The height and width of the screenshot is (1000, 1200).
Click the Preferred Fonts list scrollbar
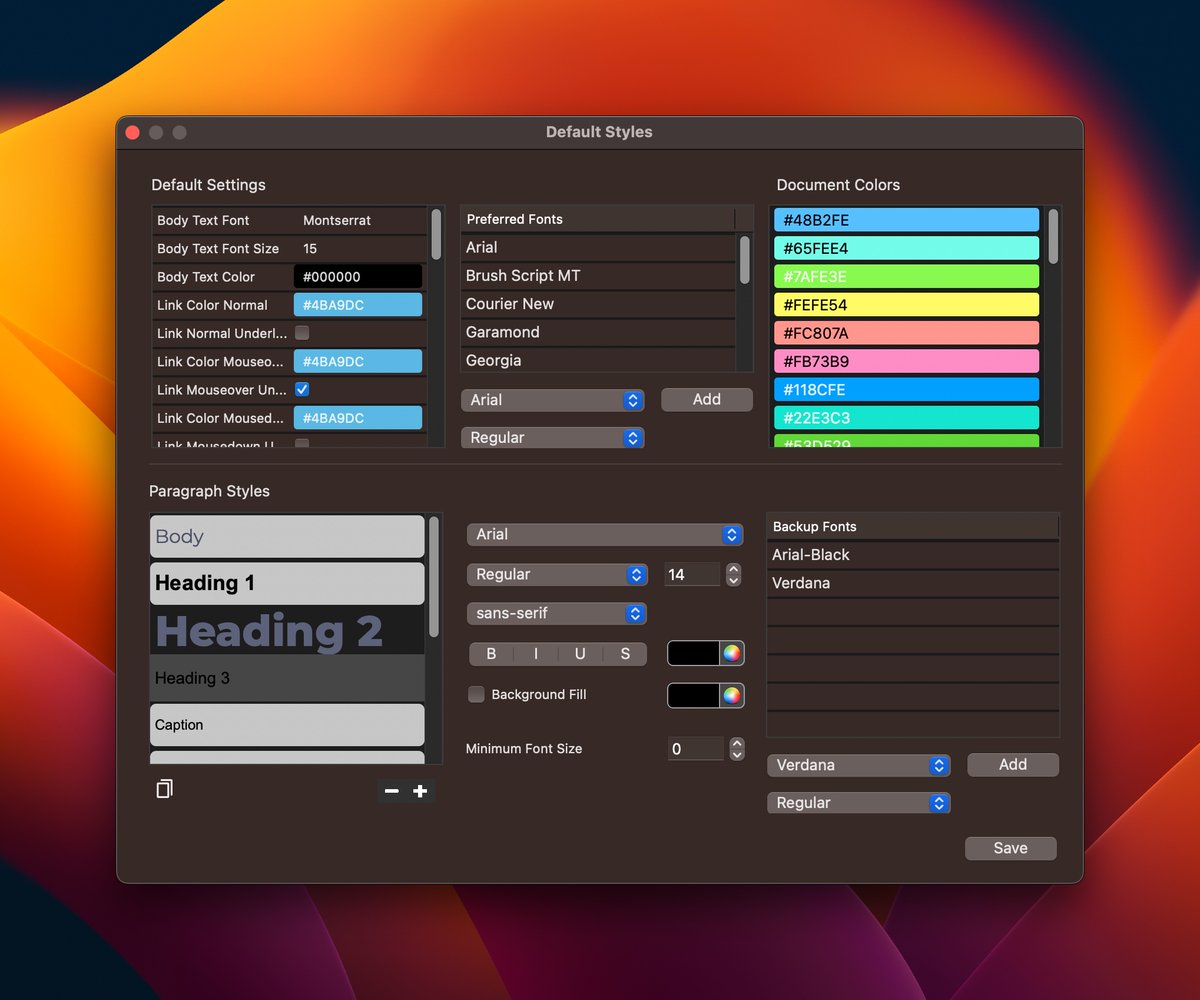(x=744, y=259)
